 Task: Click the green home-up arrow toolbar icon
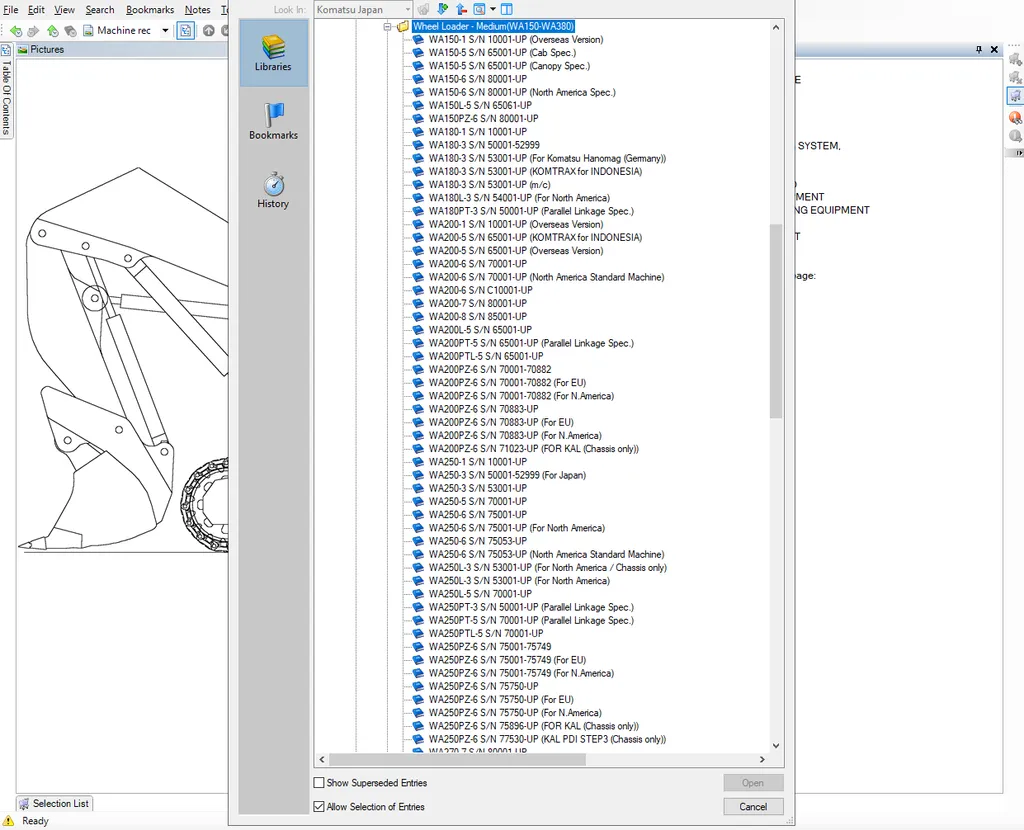[52, 31]
